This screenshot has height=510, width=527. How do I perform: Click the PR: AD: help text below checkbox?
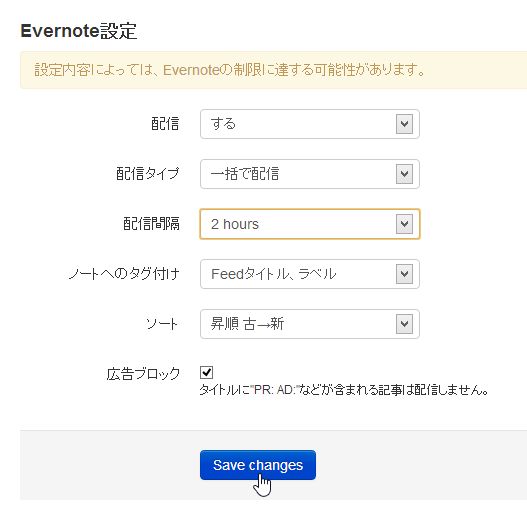(344, 390)
